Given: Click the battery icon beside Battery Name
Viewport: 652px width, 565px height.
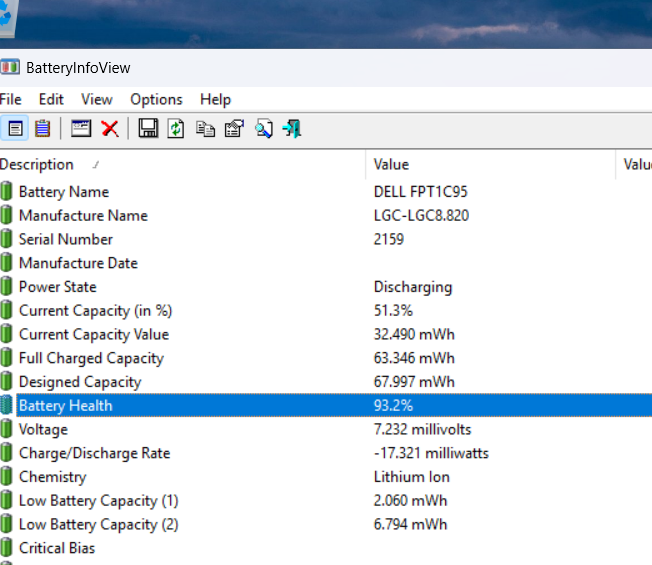Looking at the screenshot, I should [x=6, y=192].
